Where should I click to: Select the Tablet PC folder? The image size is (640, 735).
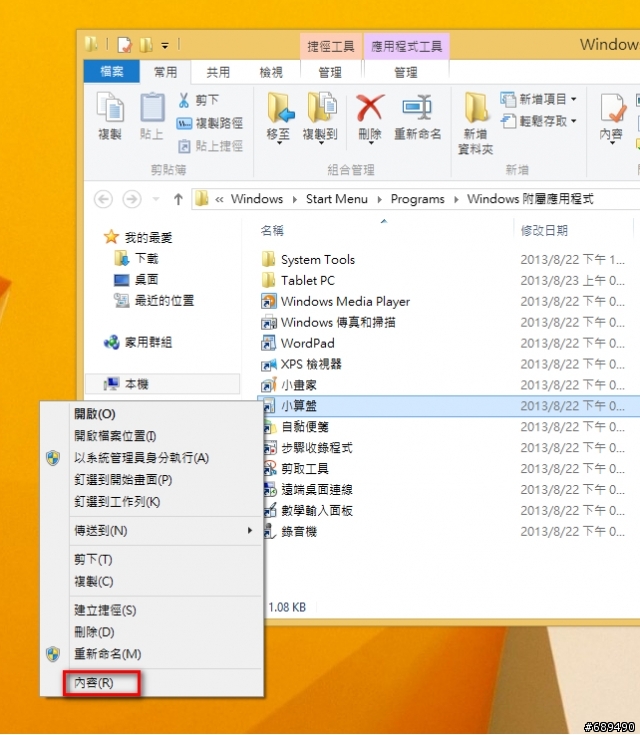click(x=298, y=280)
